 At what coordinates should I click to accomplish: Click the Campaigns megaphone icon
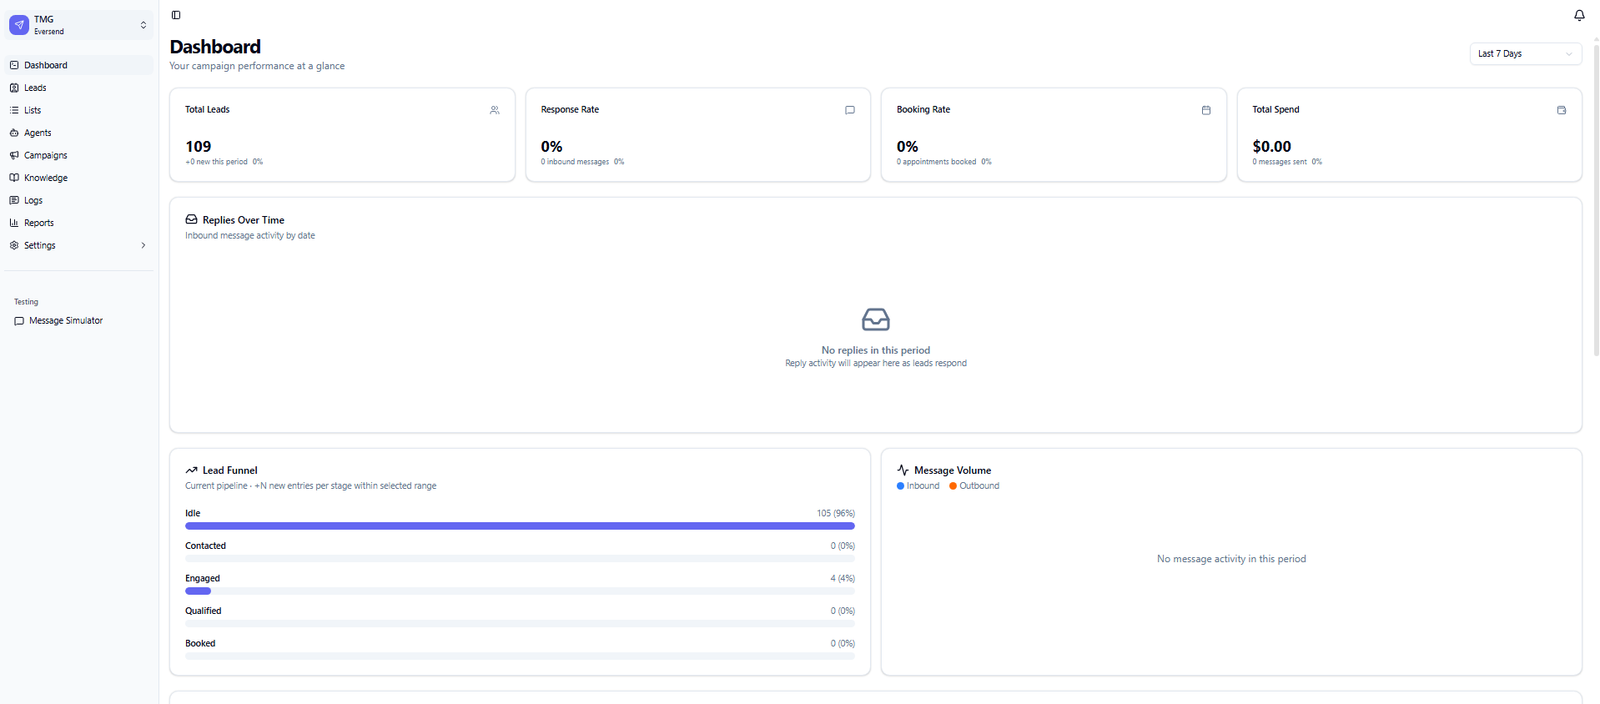click(14, 155)
